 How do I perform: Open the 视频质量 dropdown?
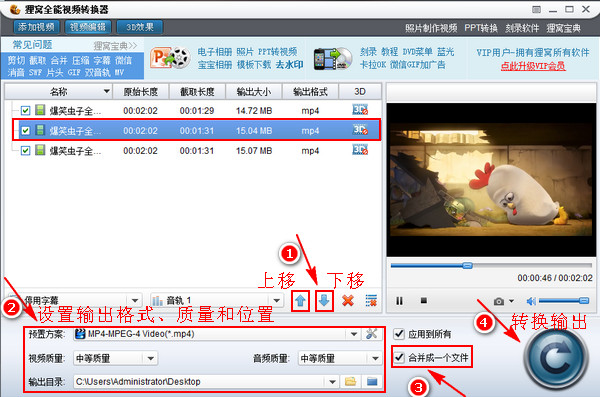coord(150,358)
